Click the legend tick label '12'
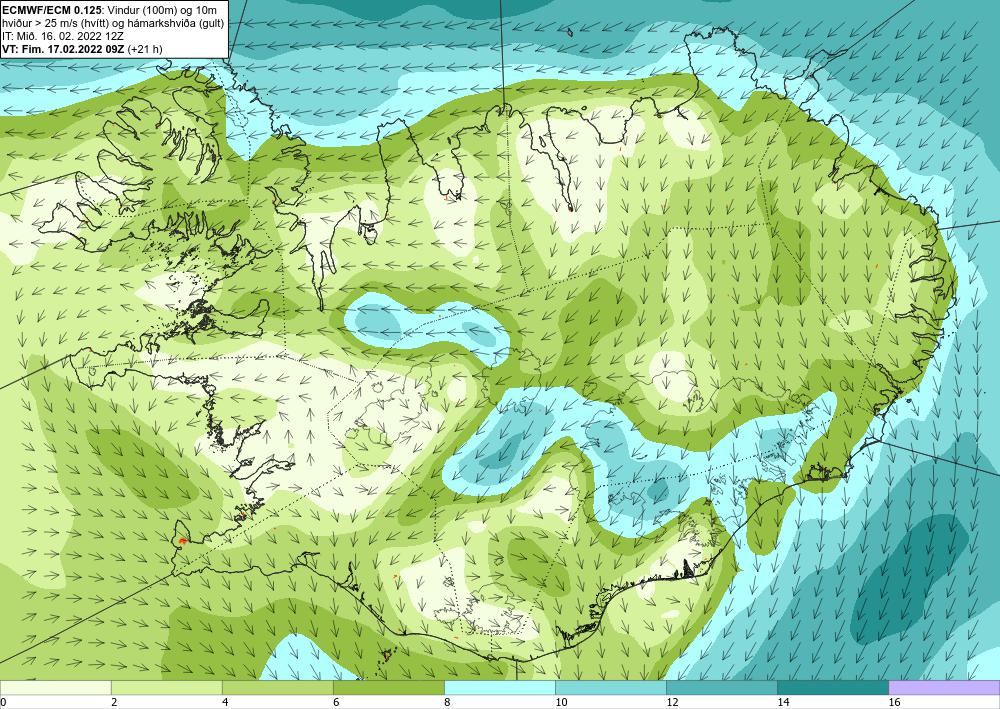This screenshot has height=709, width=1000. coord(672,703)
